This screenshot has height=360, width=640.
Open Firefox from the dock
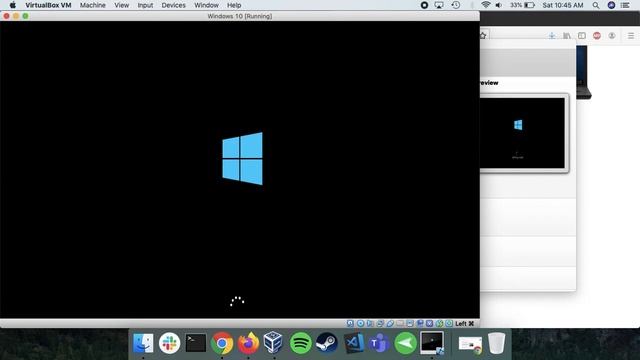tap(248, 343)
